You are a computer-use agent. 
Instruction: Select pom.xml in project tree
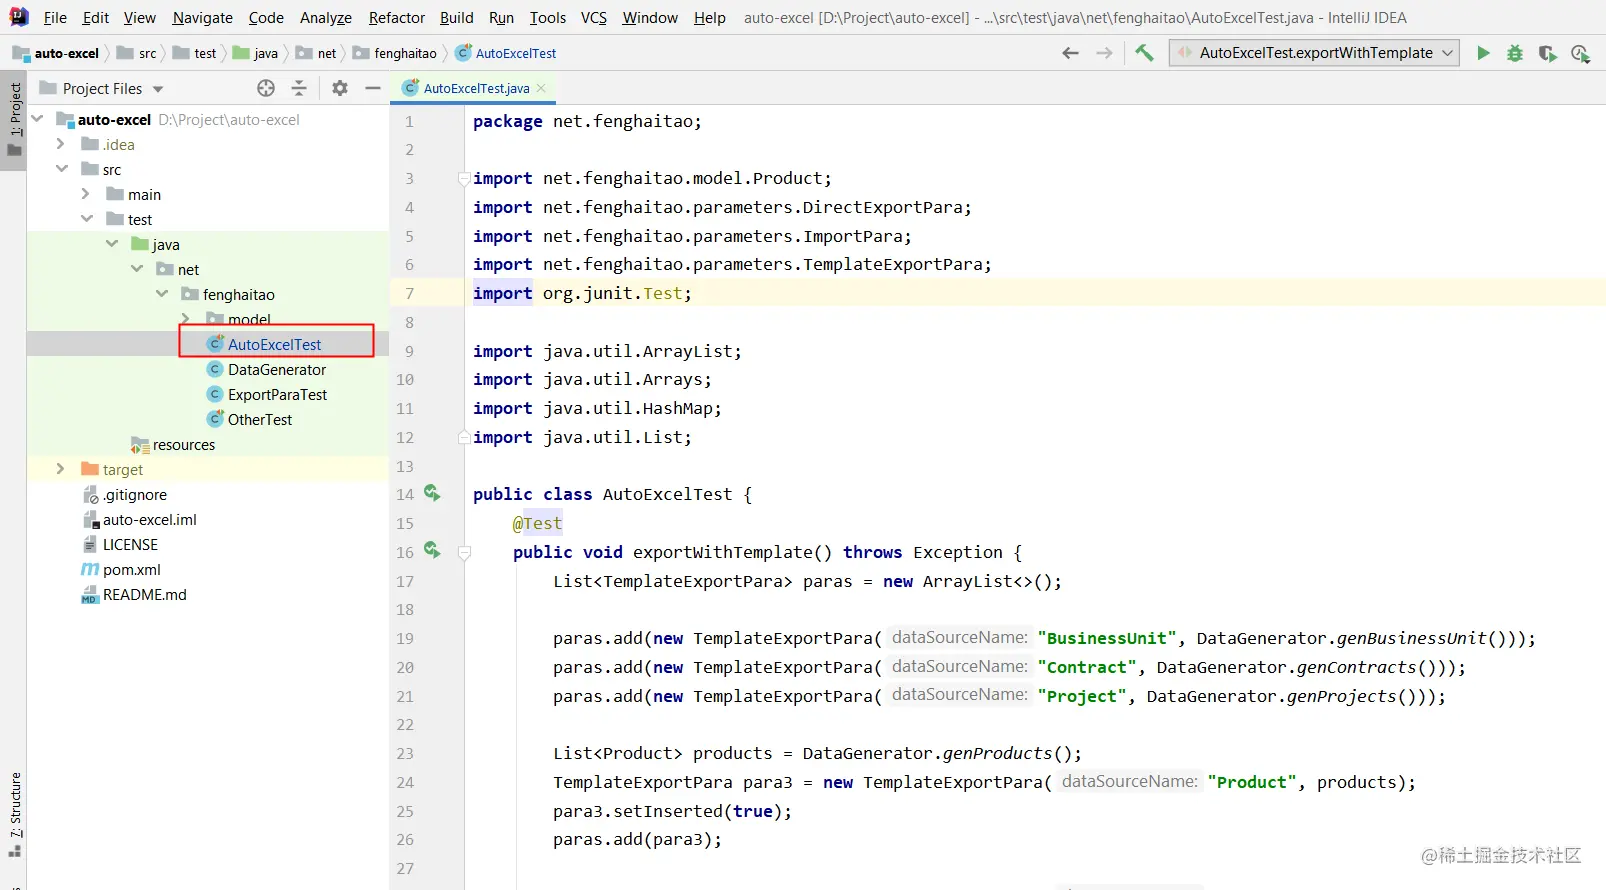pos(131,569)
